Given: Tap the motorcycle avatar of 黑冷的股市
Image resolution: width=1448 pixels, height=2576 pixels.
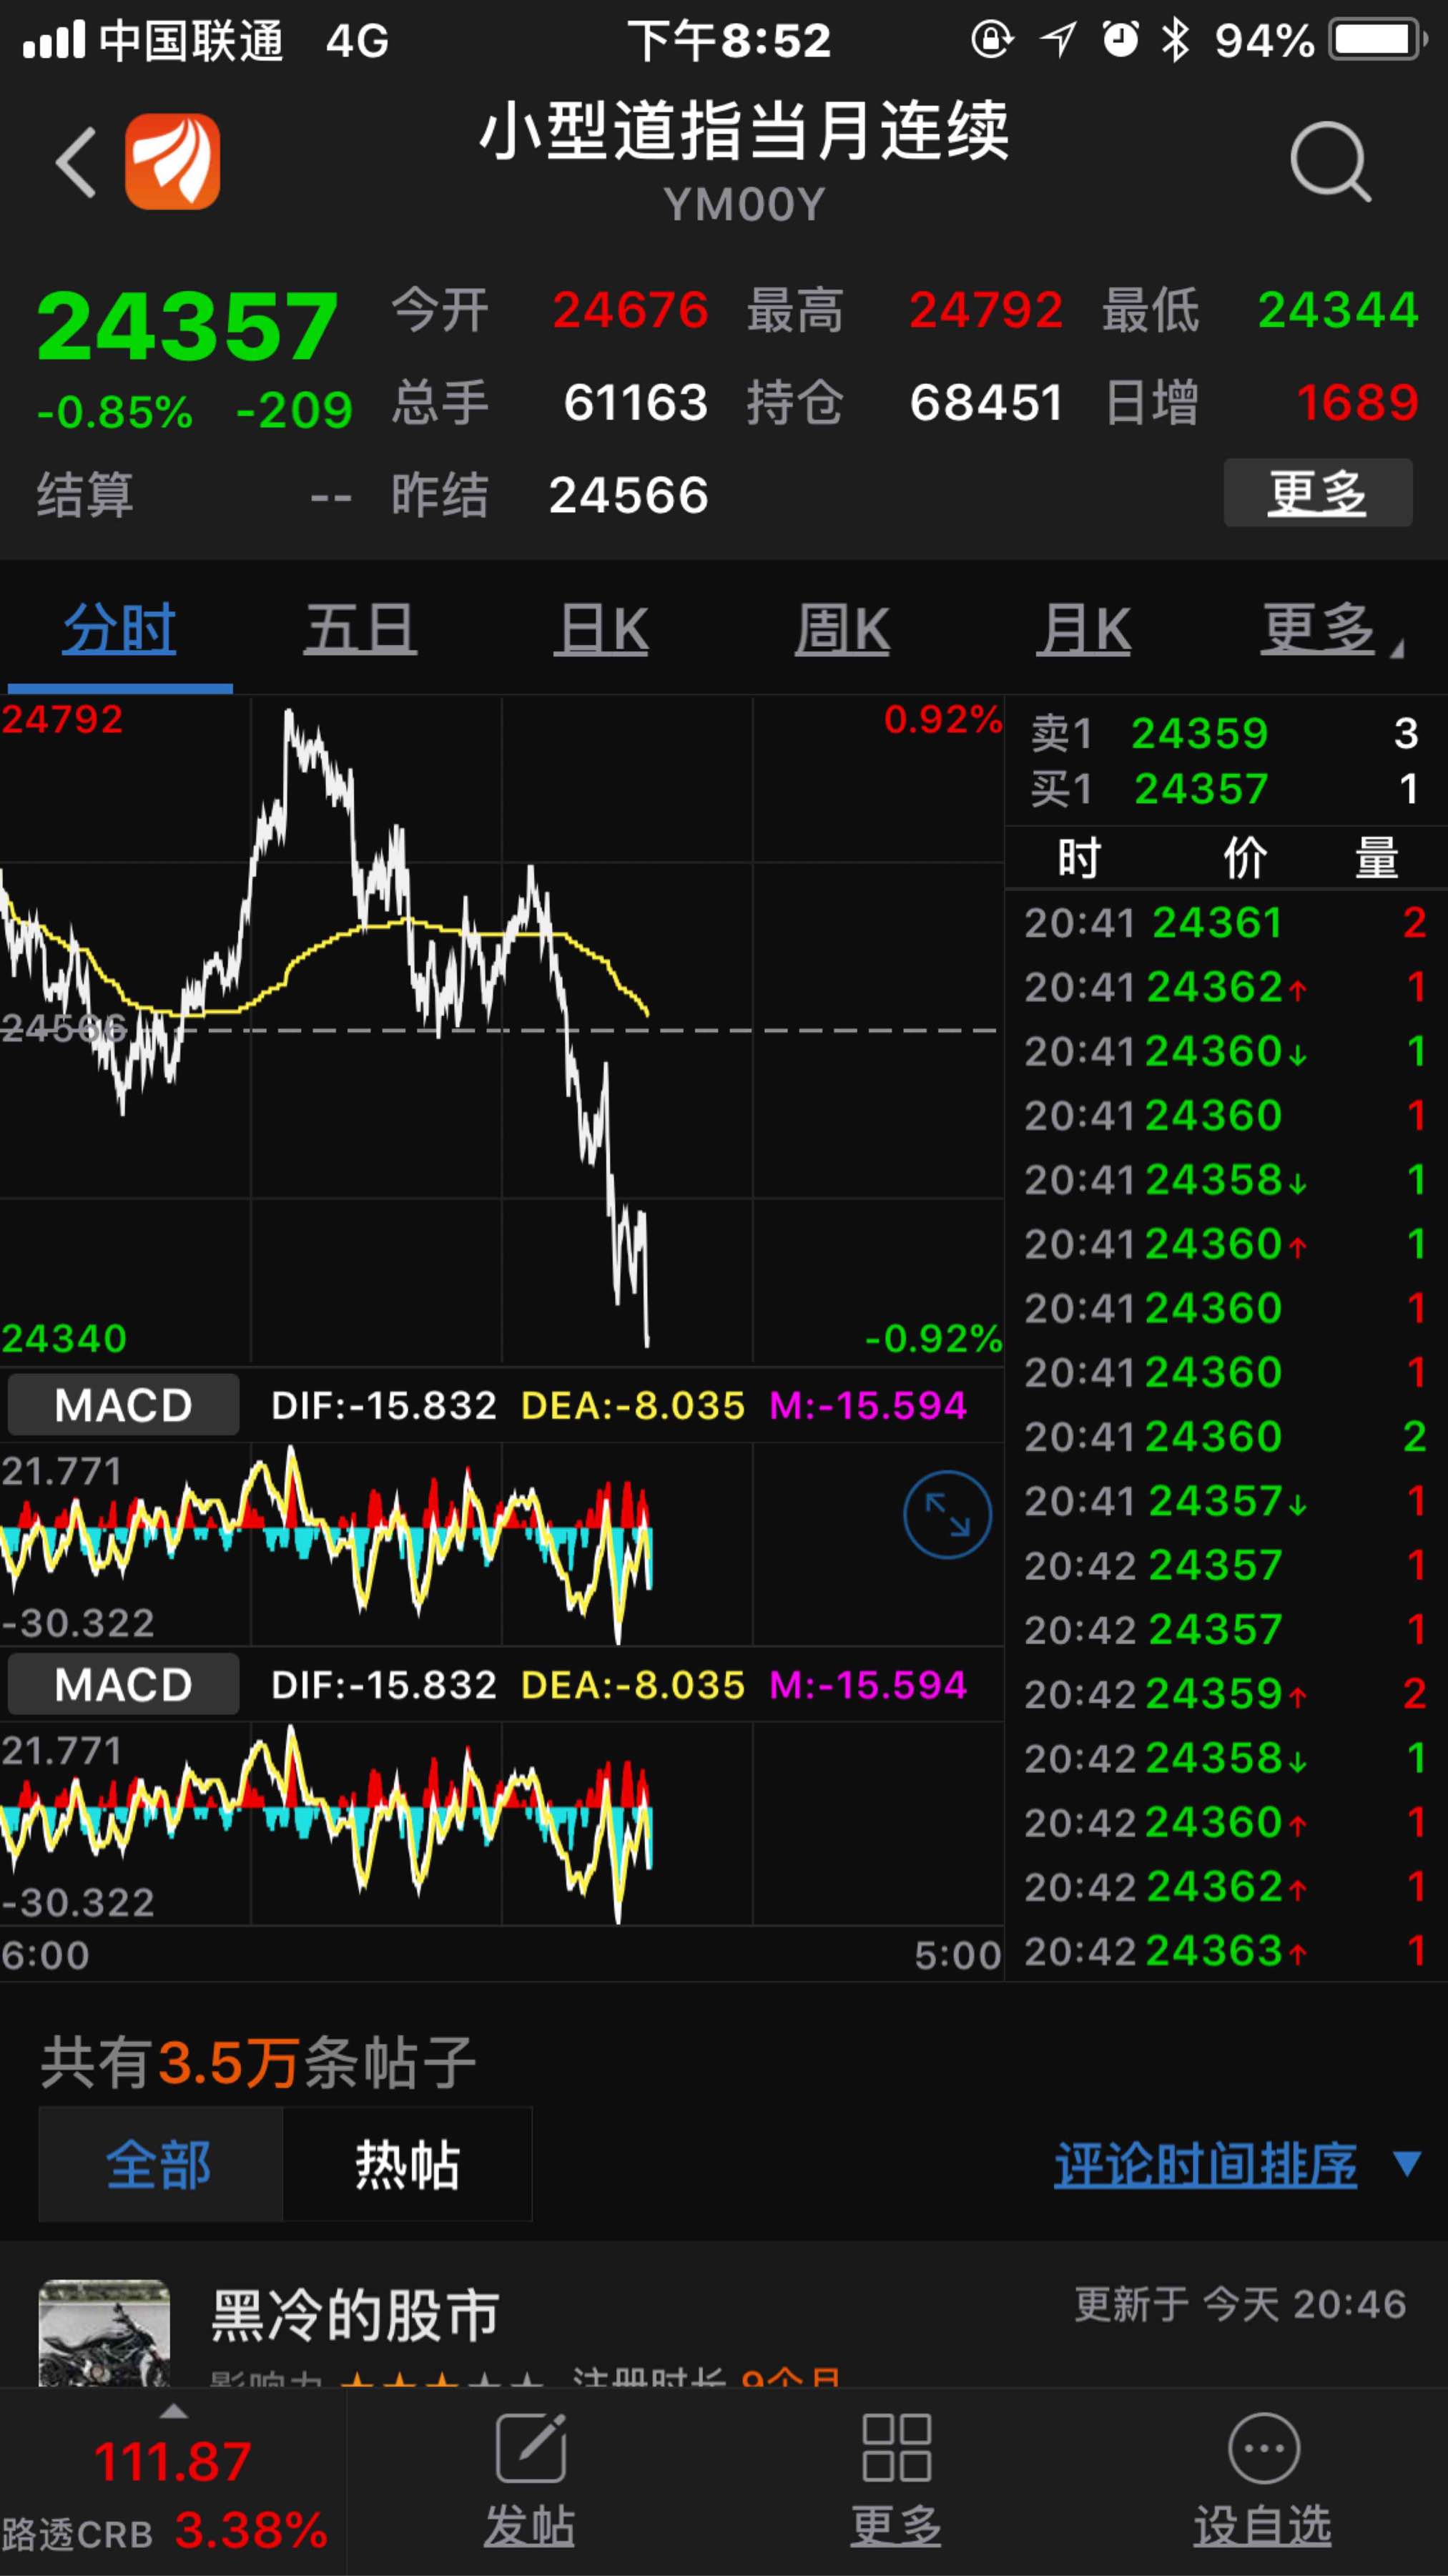Looking at the screenshot, I should tap(104, 2332).
